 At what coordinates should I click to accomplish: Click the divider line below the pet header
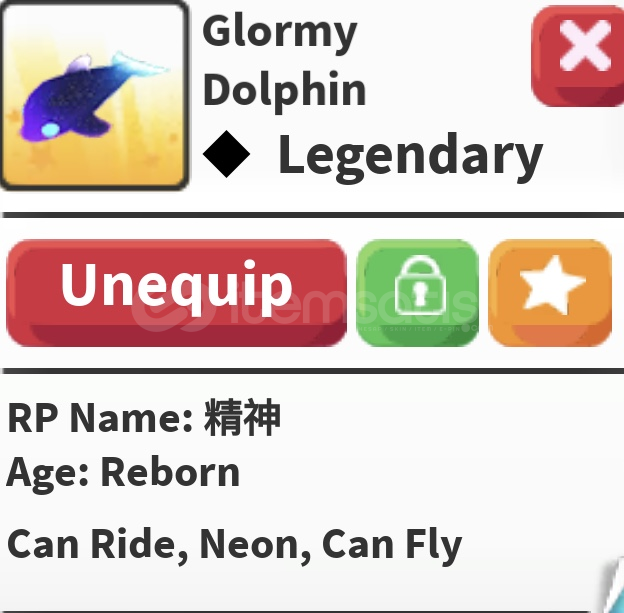[312, 215]
